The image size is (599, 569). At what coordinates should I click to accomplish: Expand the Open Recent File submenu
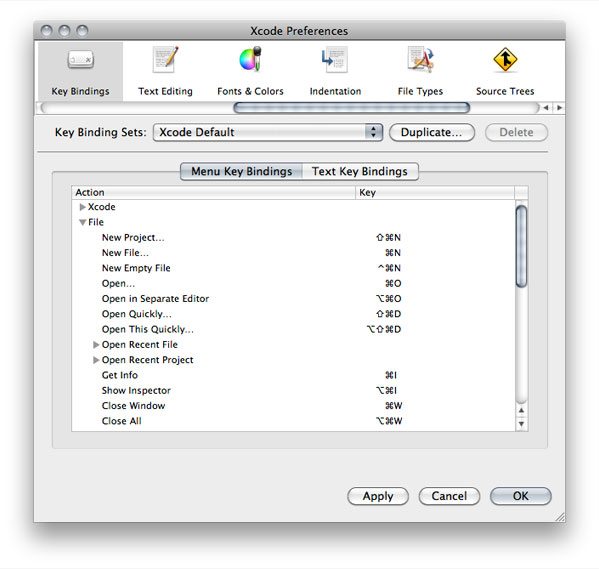96,345
